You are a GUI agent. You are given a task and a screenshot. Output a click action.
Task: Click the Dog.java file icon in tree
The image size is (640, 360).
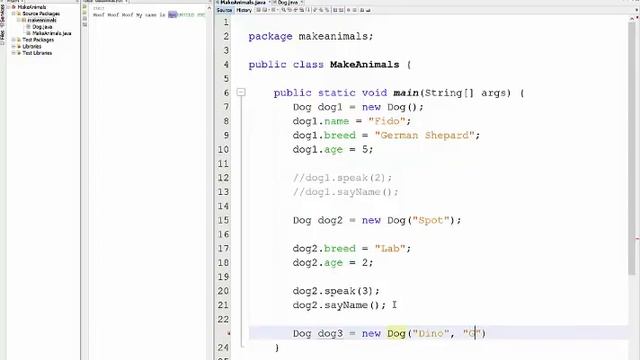click(x=28, y=27)
